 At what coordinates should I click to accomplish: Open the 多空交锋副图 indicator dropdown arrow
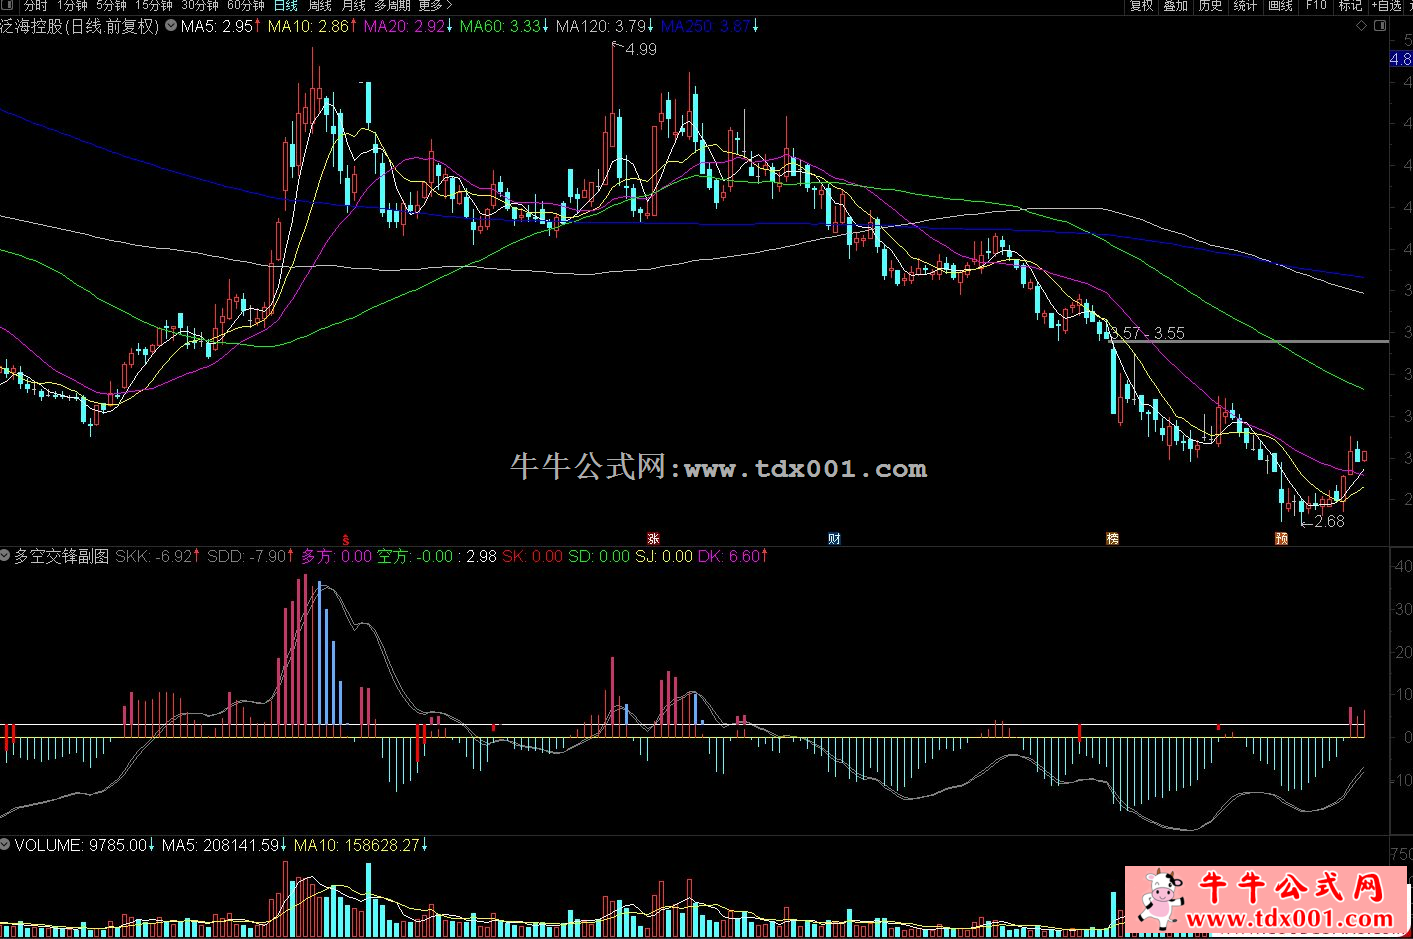pos(6,556)
